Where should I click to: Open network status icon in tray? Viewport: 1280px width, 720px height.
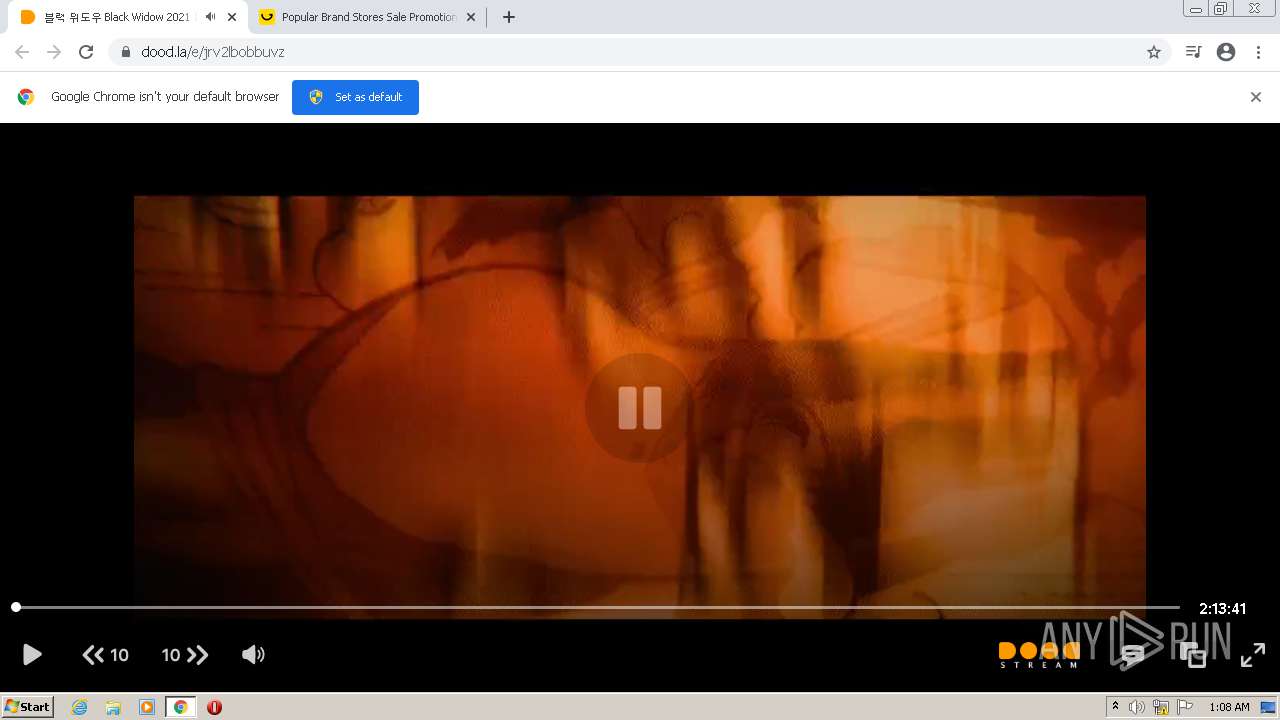1161,707
